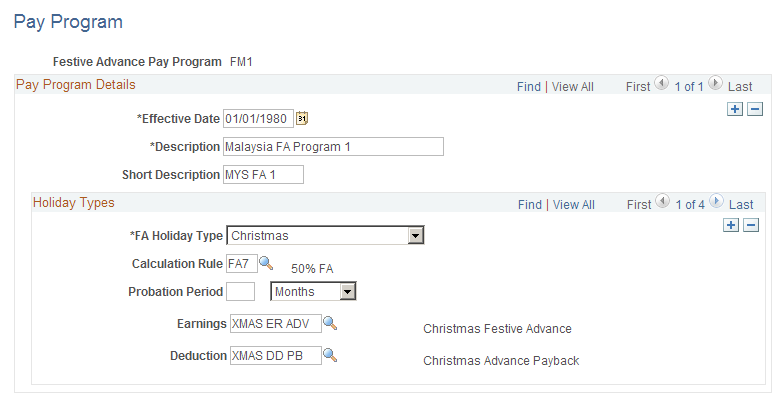Click Find in Holiday Types header
780x398 pixels.
pyautogui.click(x=530, y=204)
